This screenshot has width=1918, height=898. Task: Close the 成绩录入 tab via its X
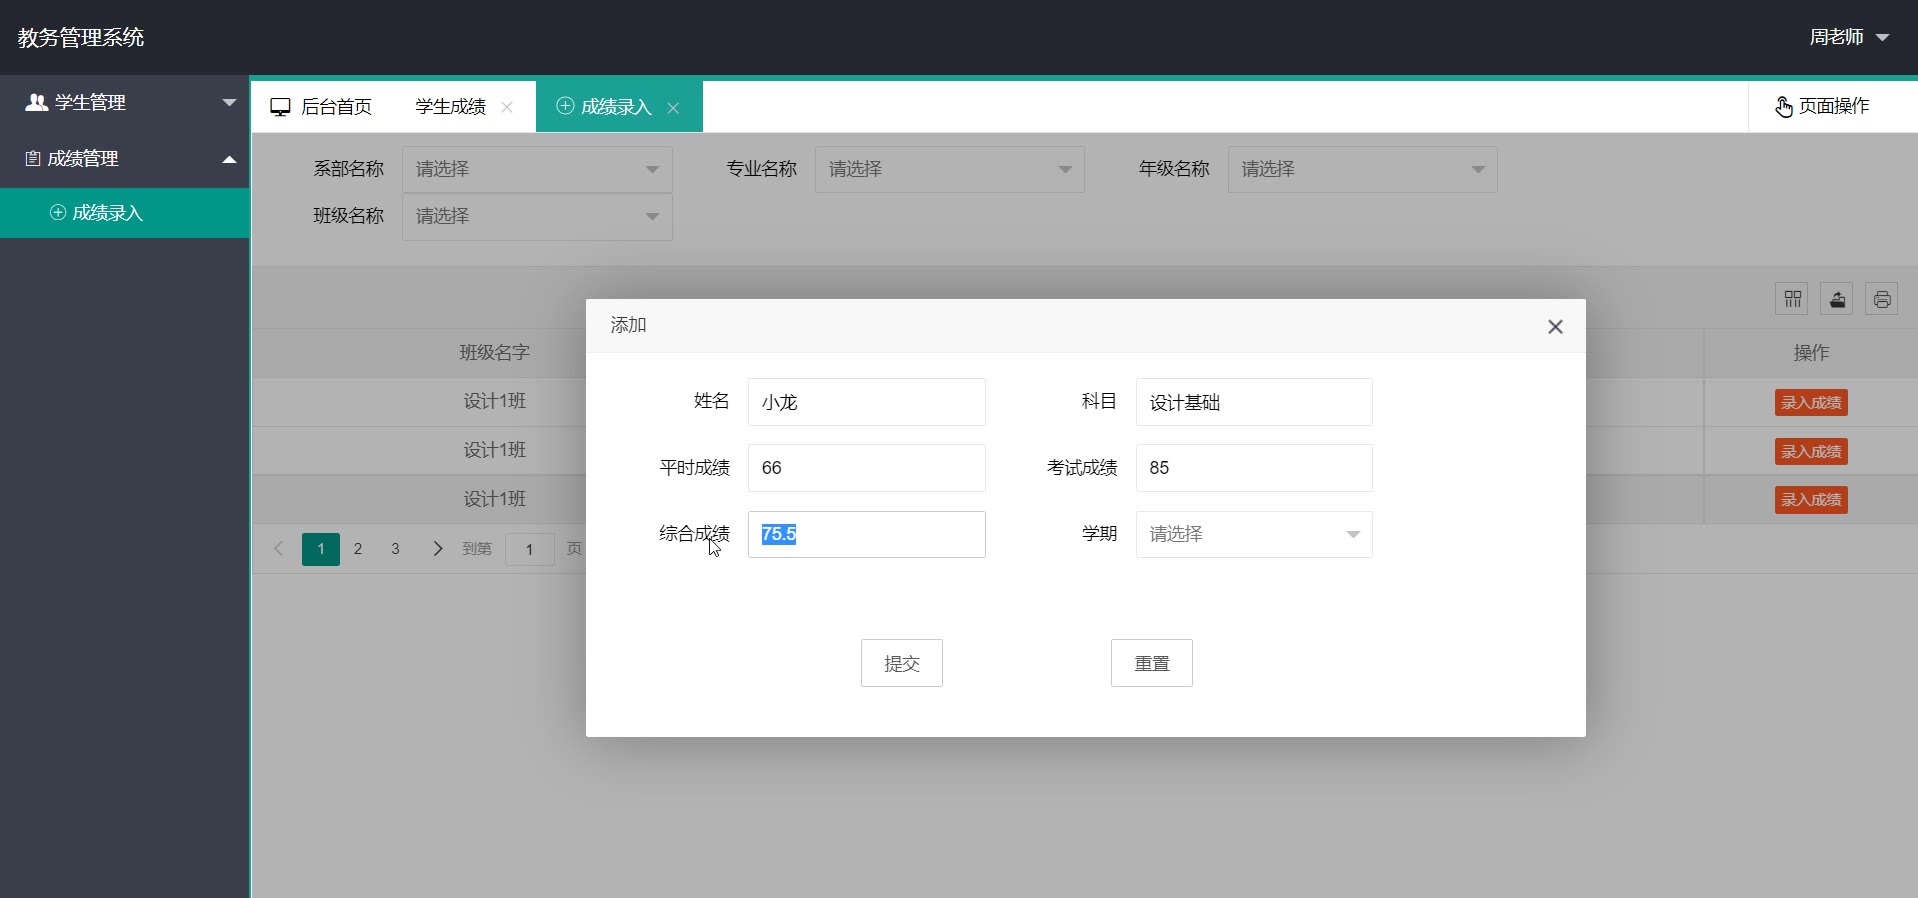673,108
